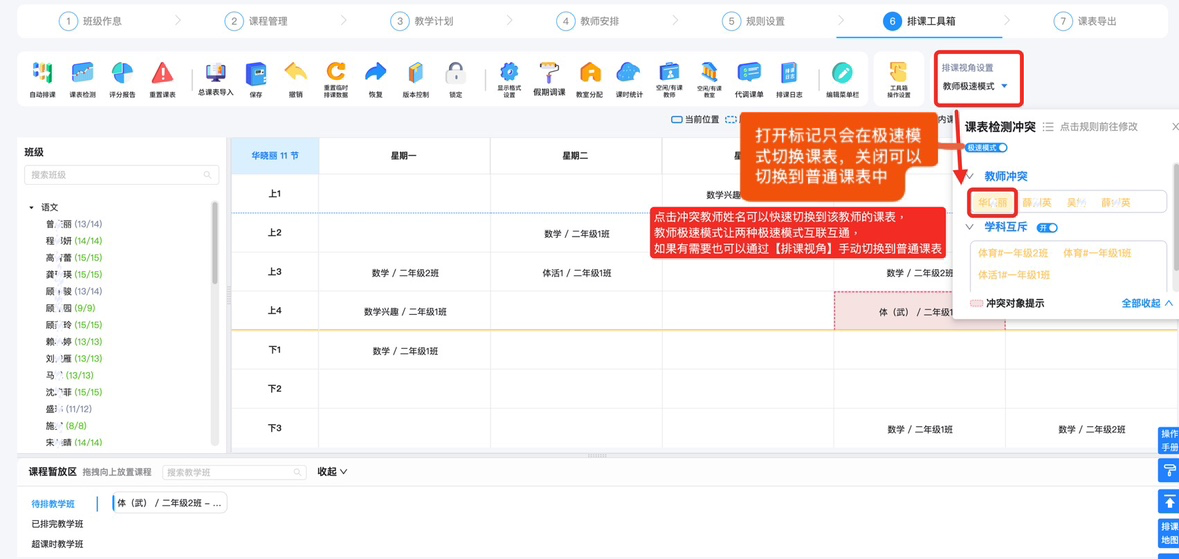
Task: Open 空闲/有课教师 teacher availability
Action: (668, 79)
